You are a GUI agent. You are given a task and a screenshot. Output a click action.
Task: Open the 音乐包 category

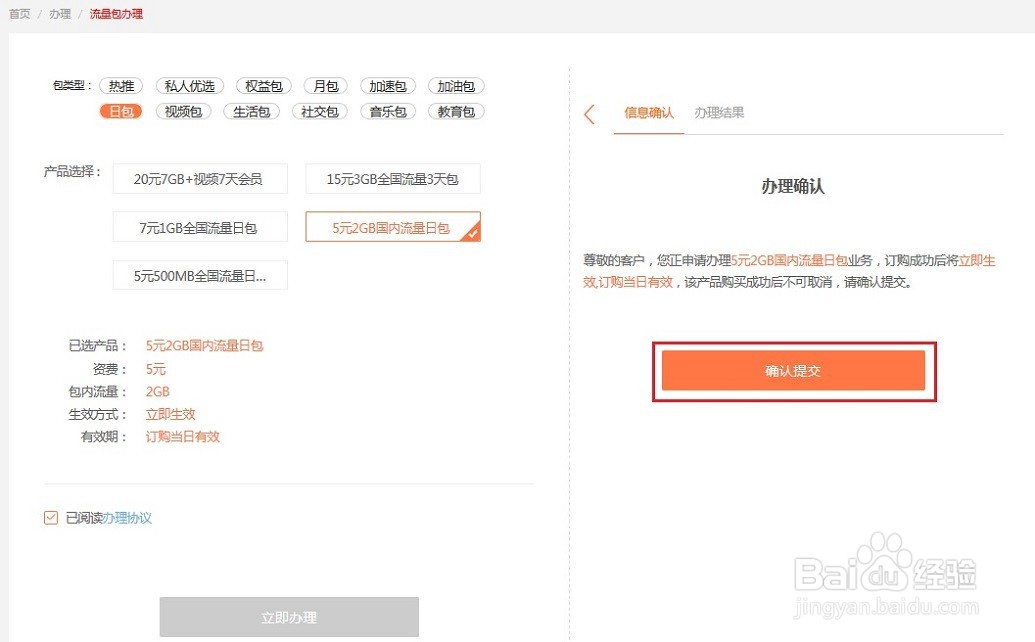[x=387, y=111]
